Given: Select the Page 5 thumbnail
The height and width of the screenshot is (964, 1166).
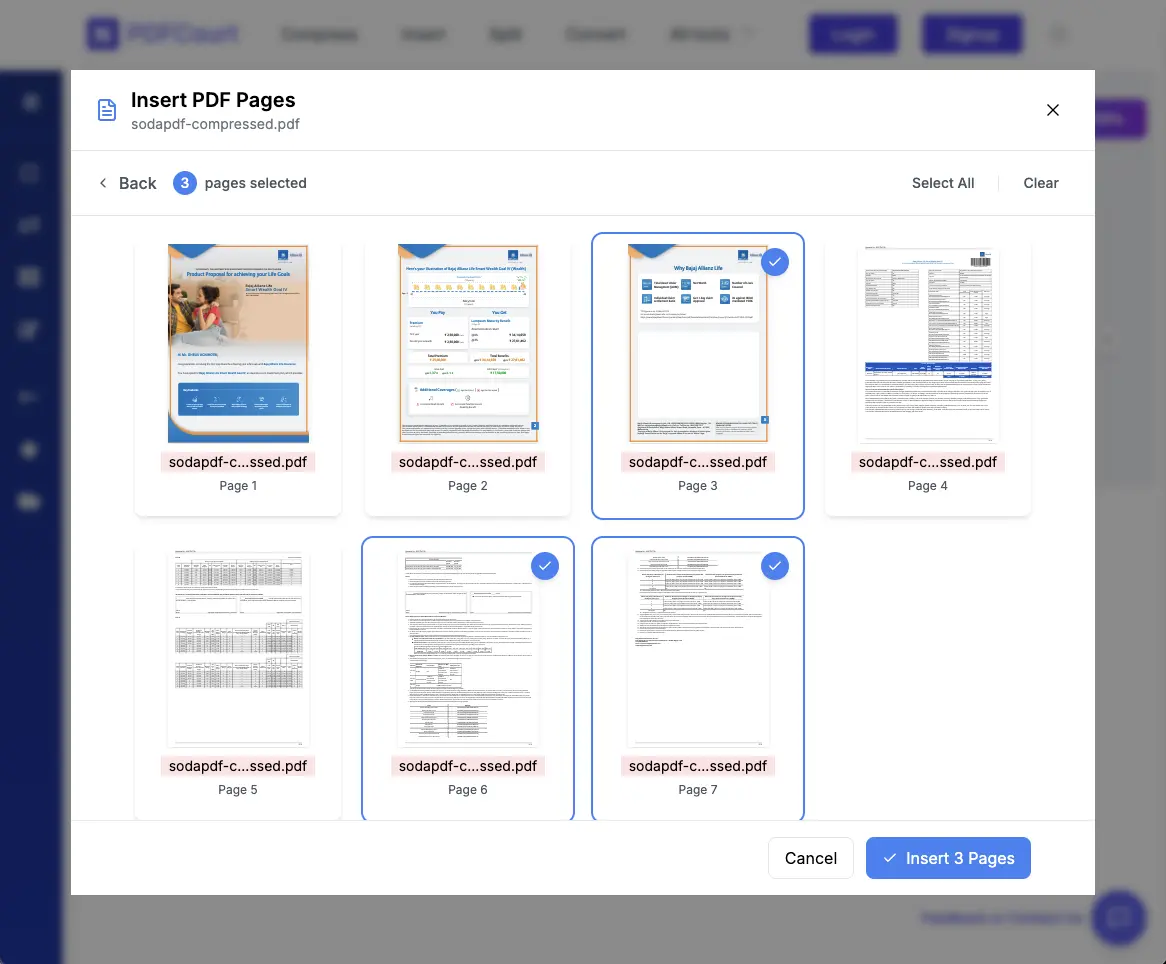Looking at the screenshot, I should tap(238, 648).
